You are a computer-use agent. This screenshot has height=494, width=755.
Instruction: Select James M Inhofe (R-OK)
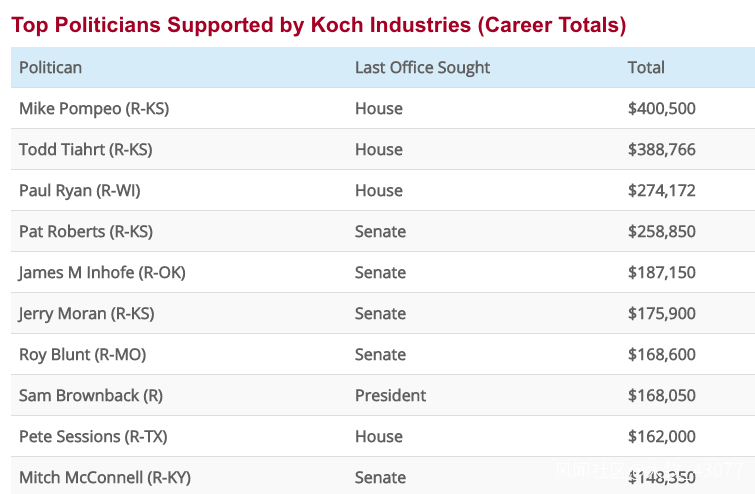[102, 272]
